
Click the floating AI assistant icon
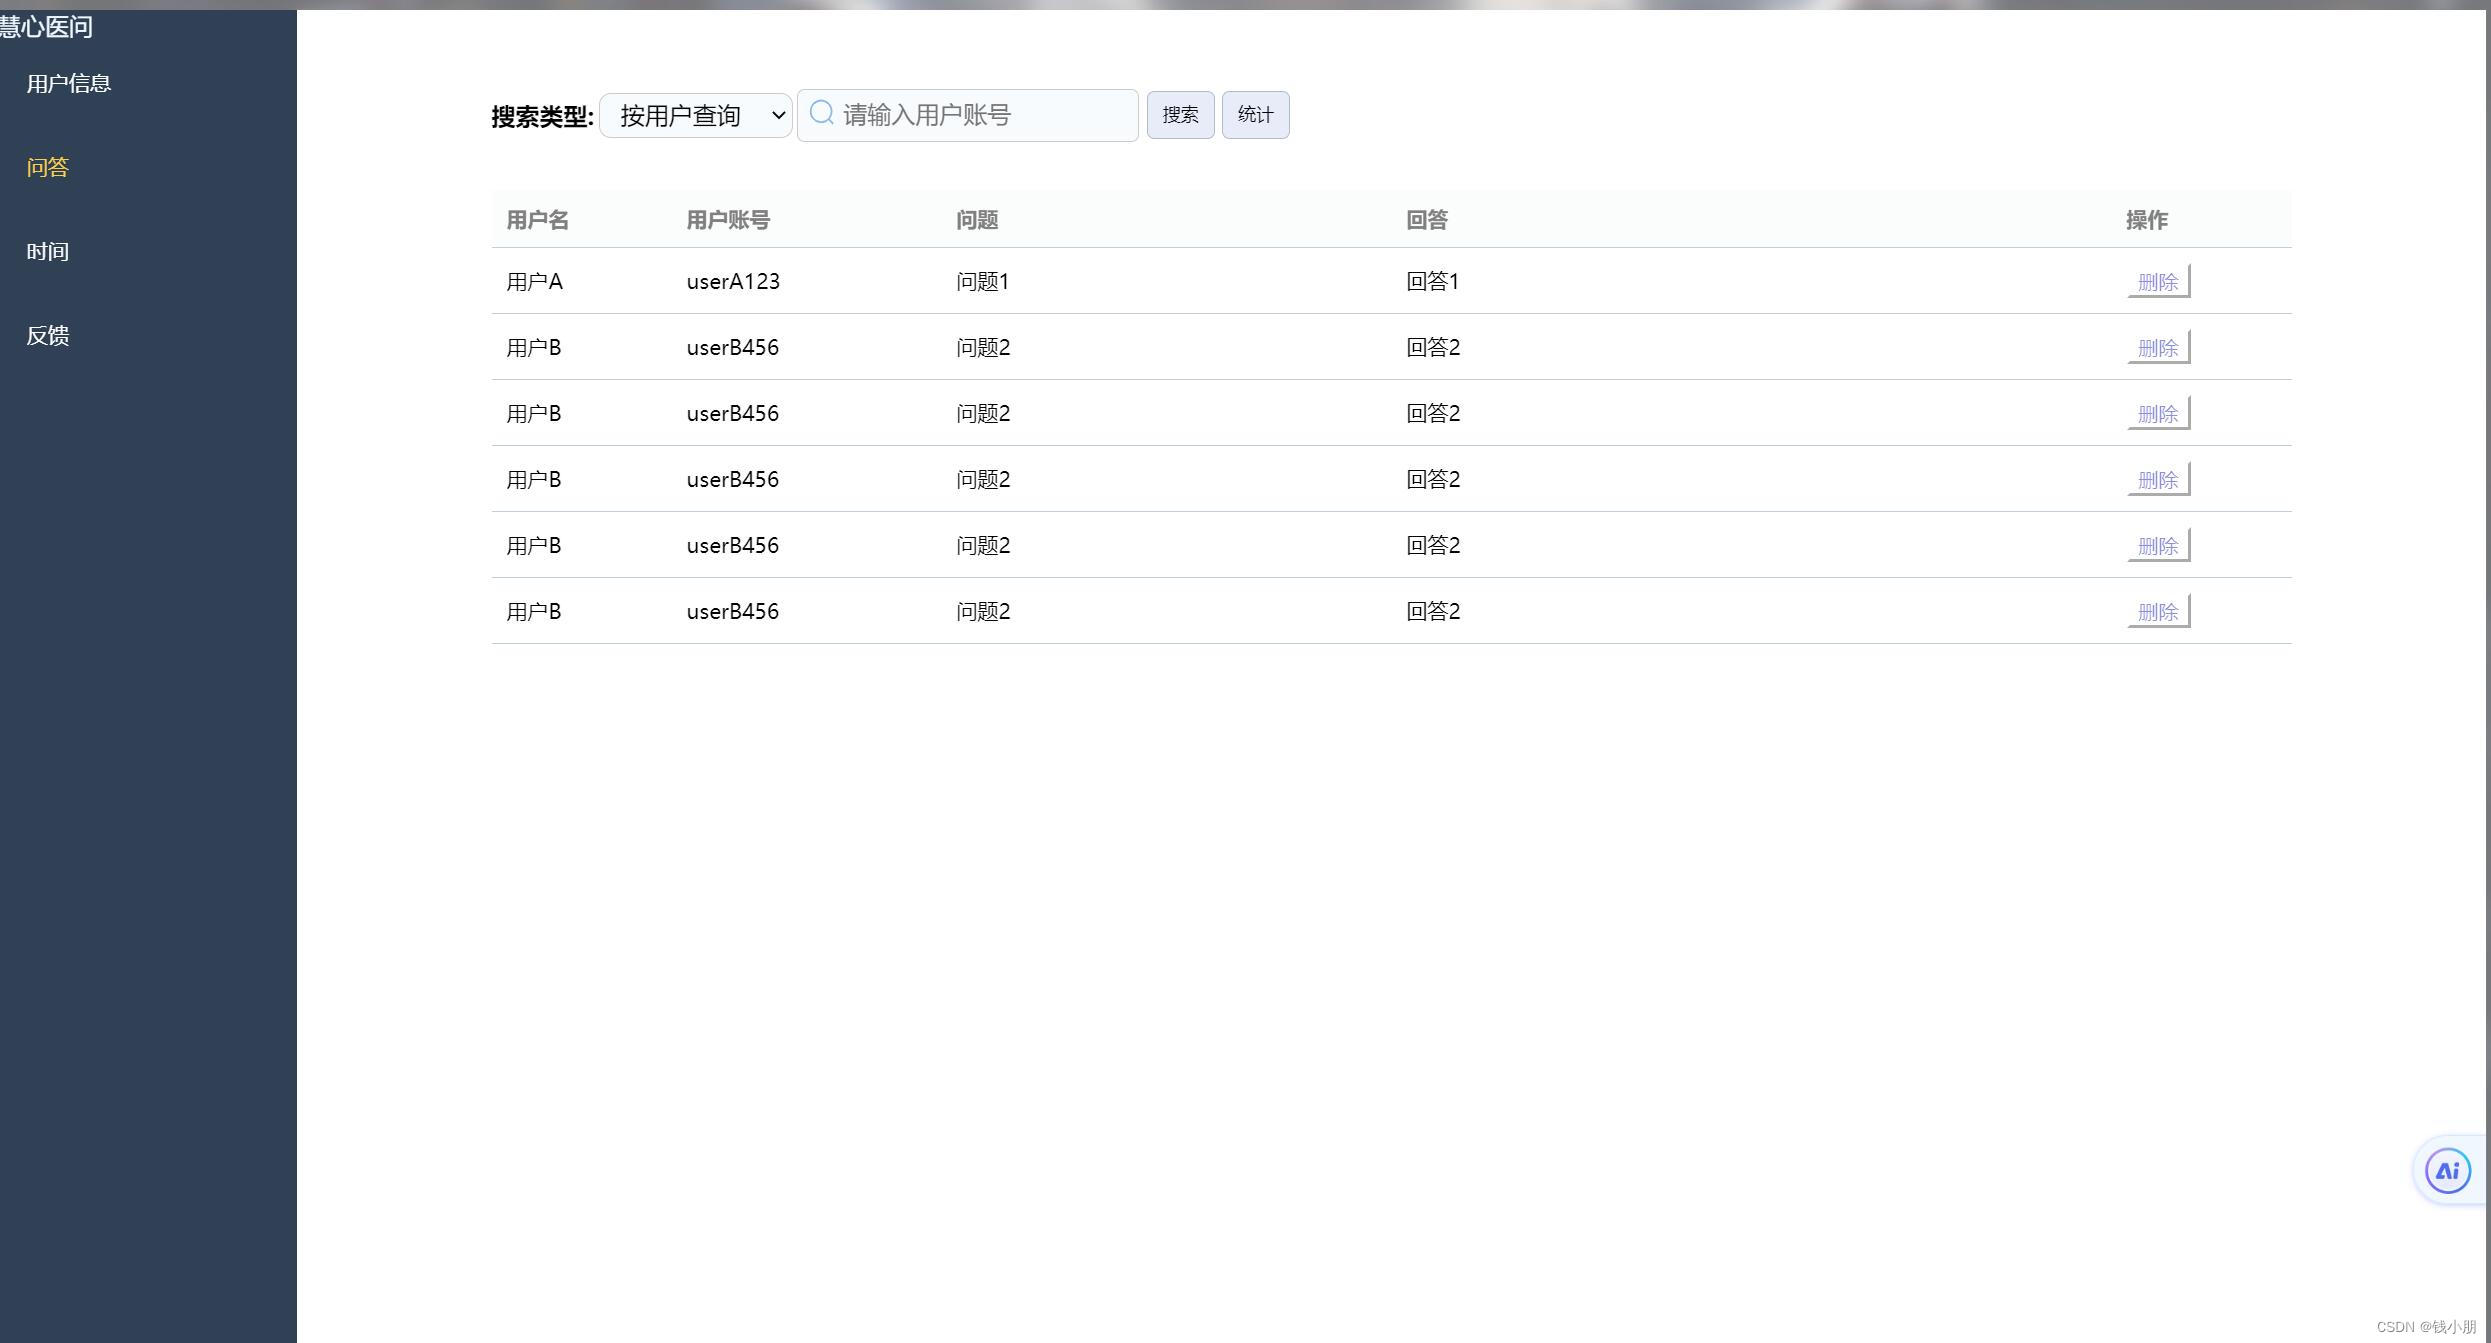[2447, 1171]
